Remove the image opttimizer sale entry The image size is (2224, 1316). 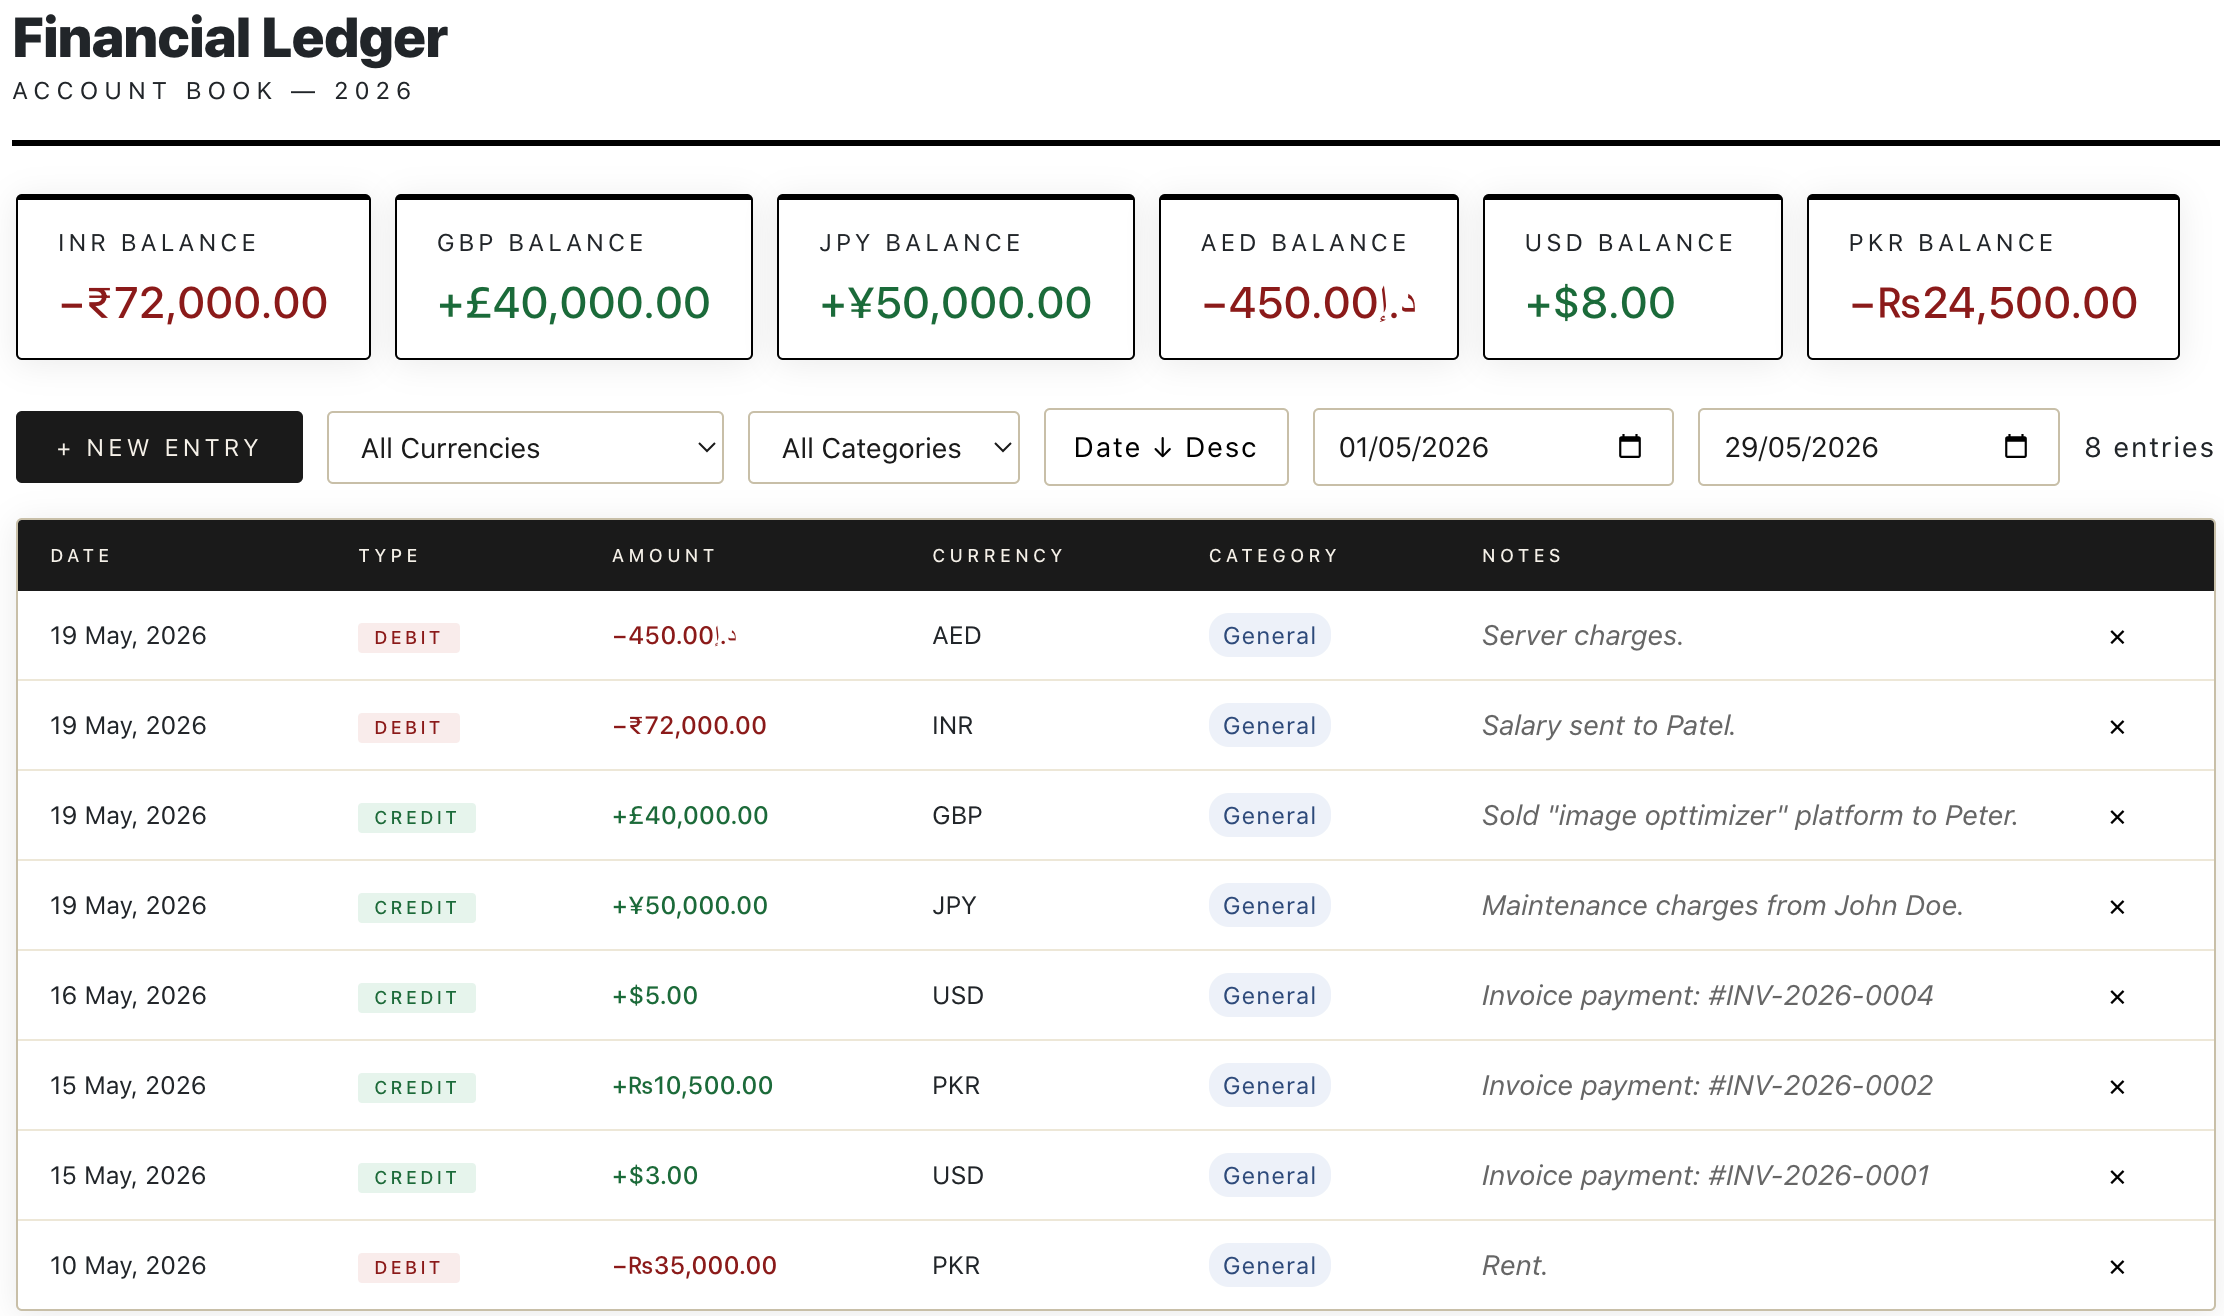click(2117, 817)
